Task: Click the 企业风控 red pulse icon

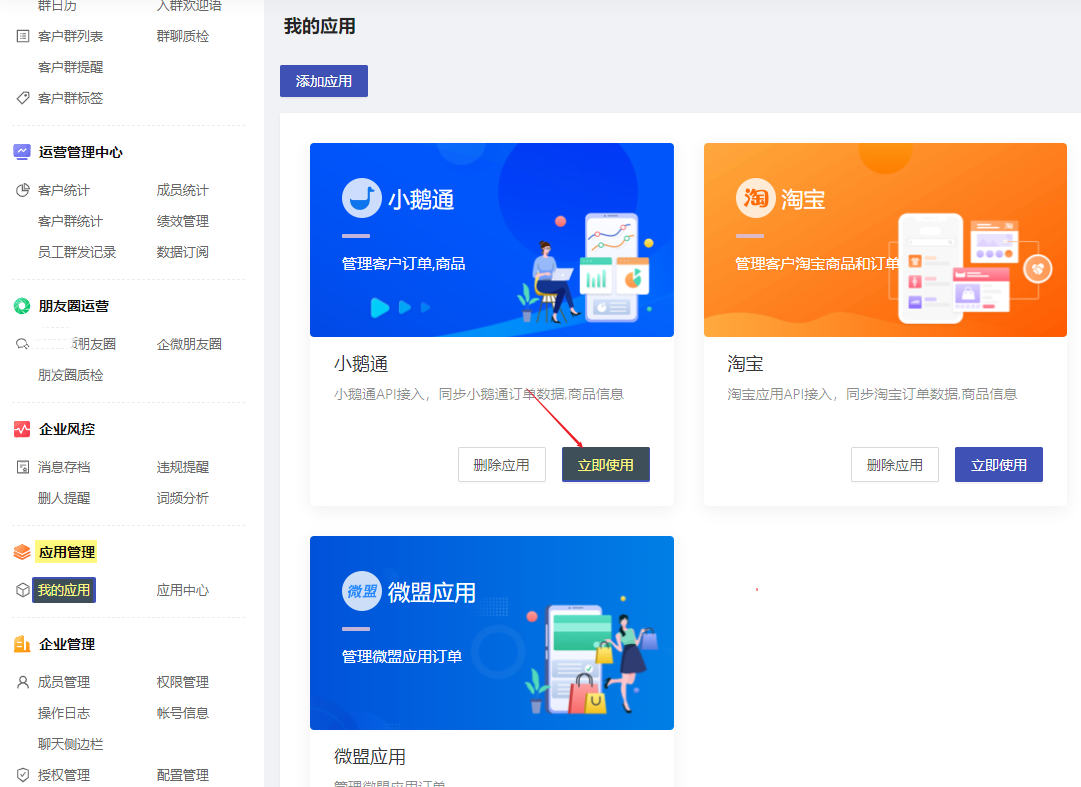Action: coord(22,429)
